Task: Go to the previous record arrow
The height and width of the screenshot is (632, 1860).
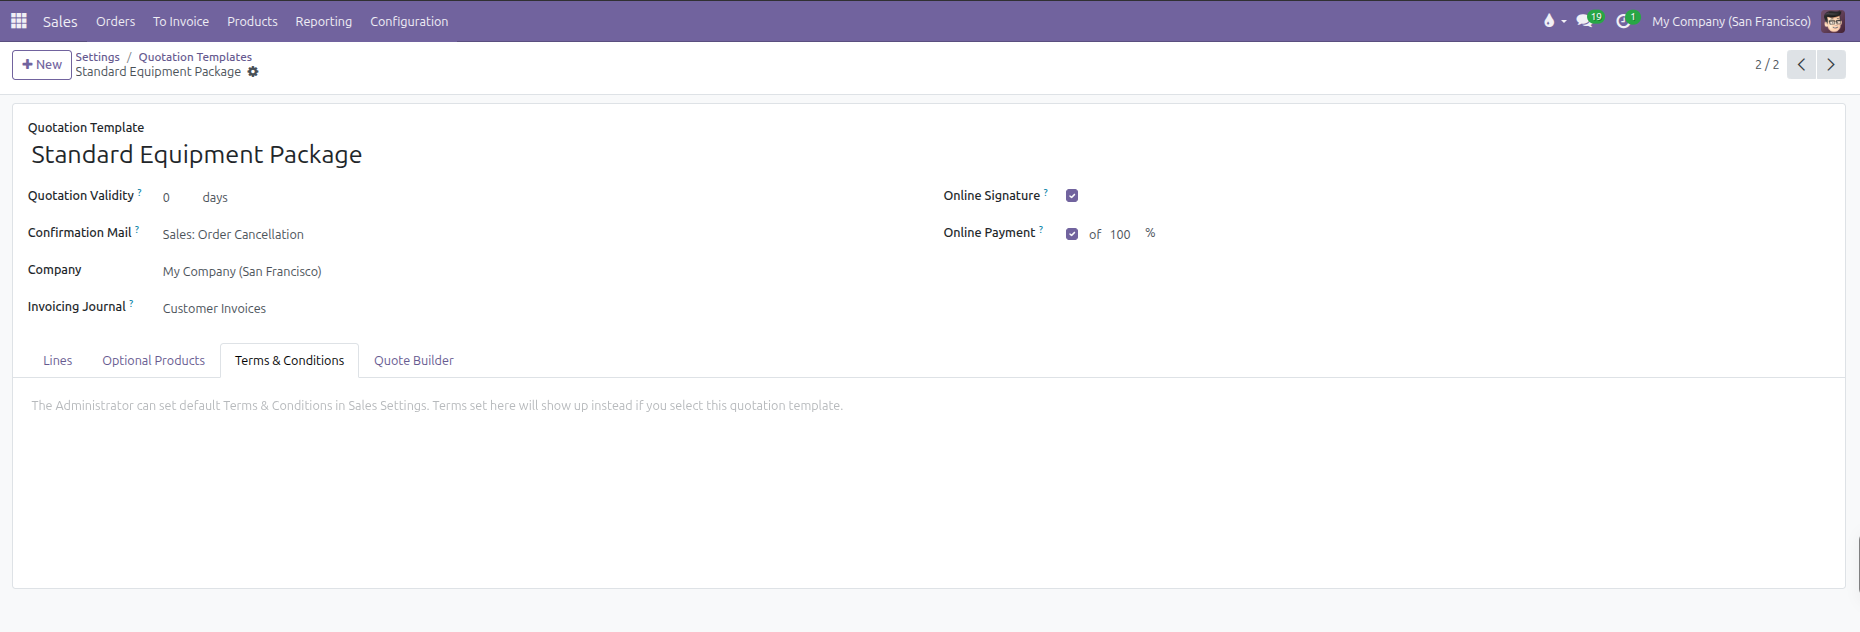Action: 1801,64
